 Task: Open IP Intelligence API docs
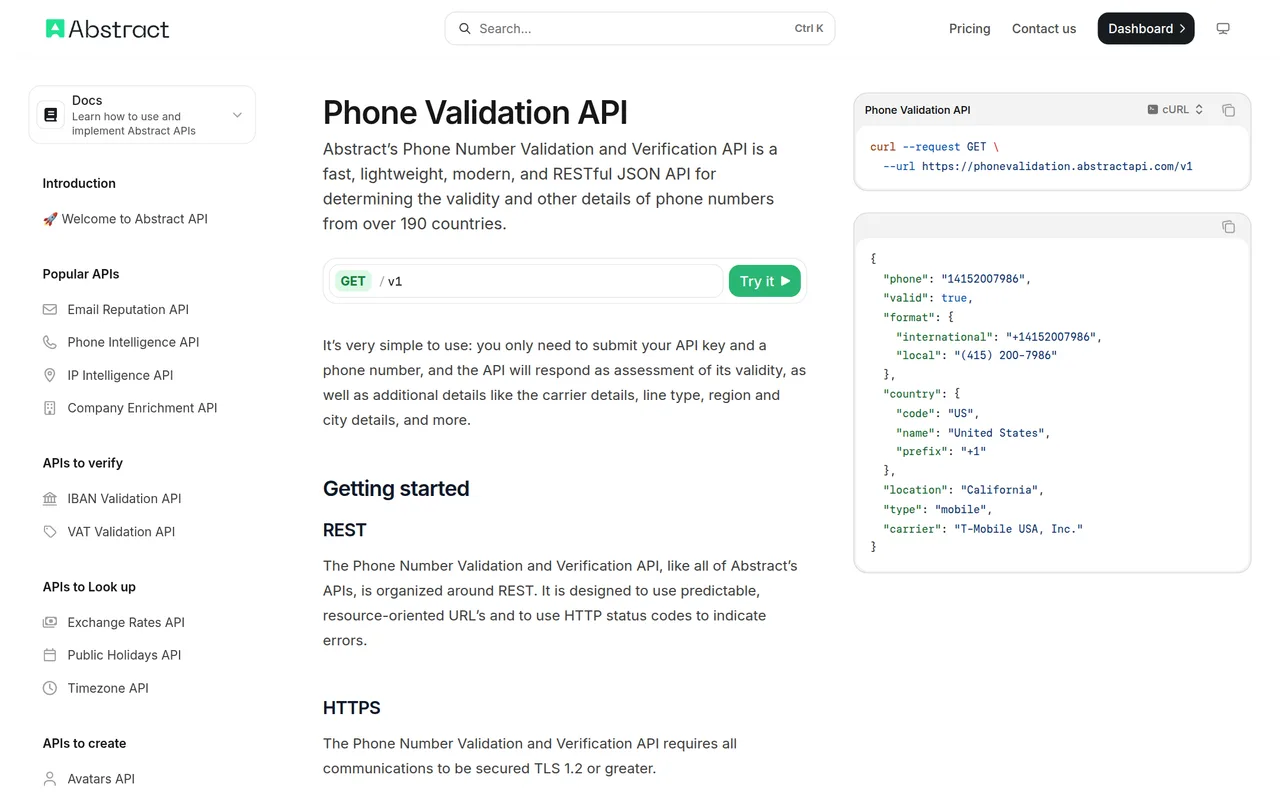tap(120, 375)
